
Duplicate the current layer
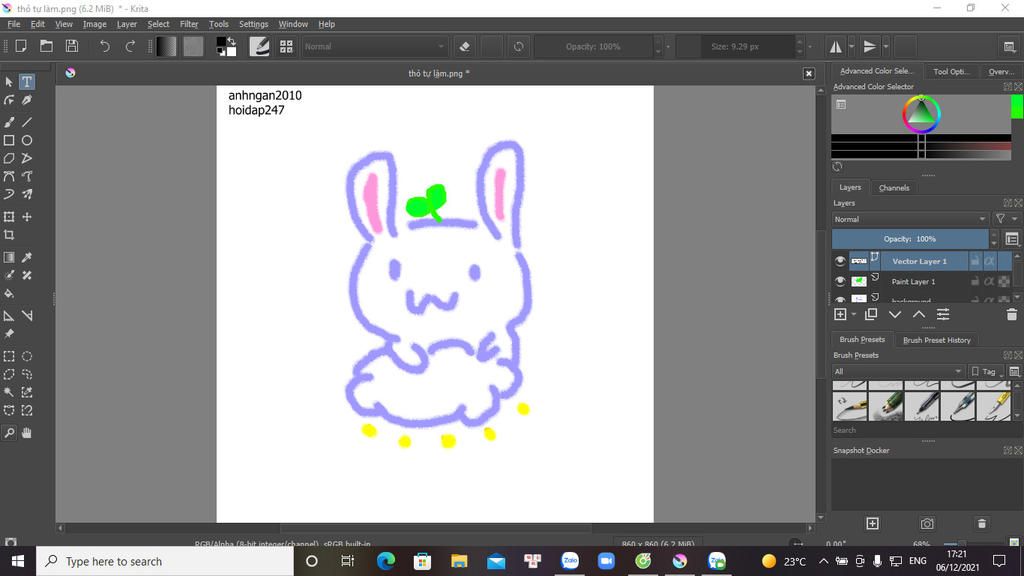click(871, 315)
